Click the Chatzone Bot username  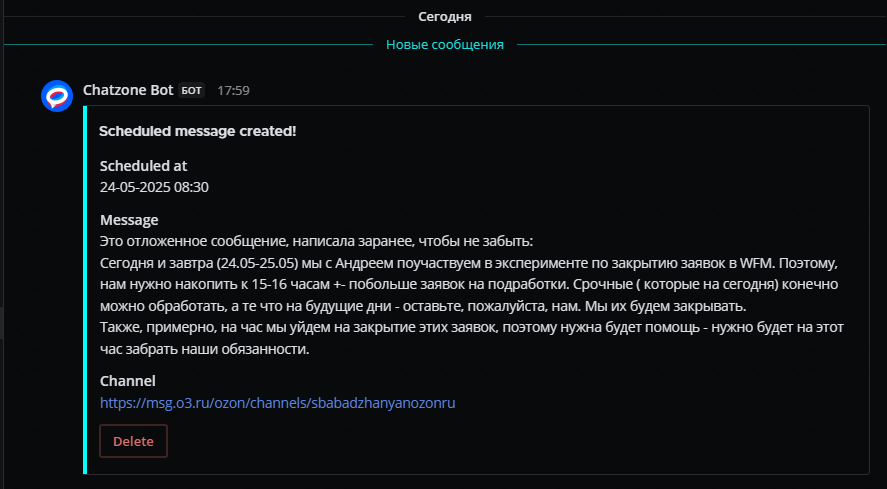click(128, 90)
